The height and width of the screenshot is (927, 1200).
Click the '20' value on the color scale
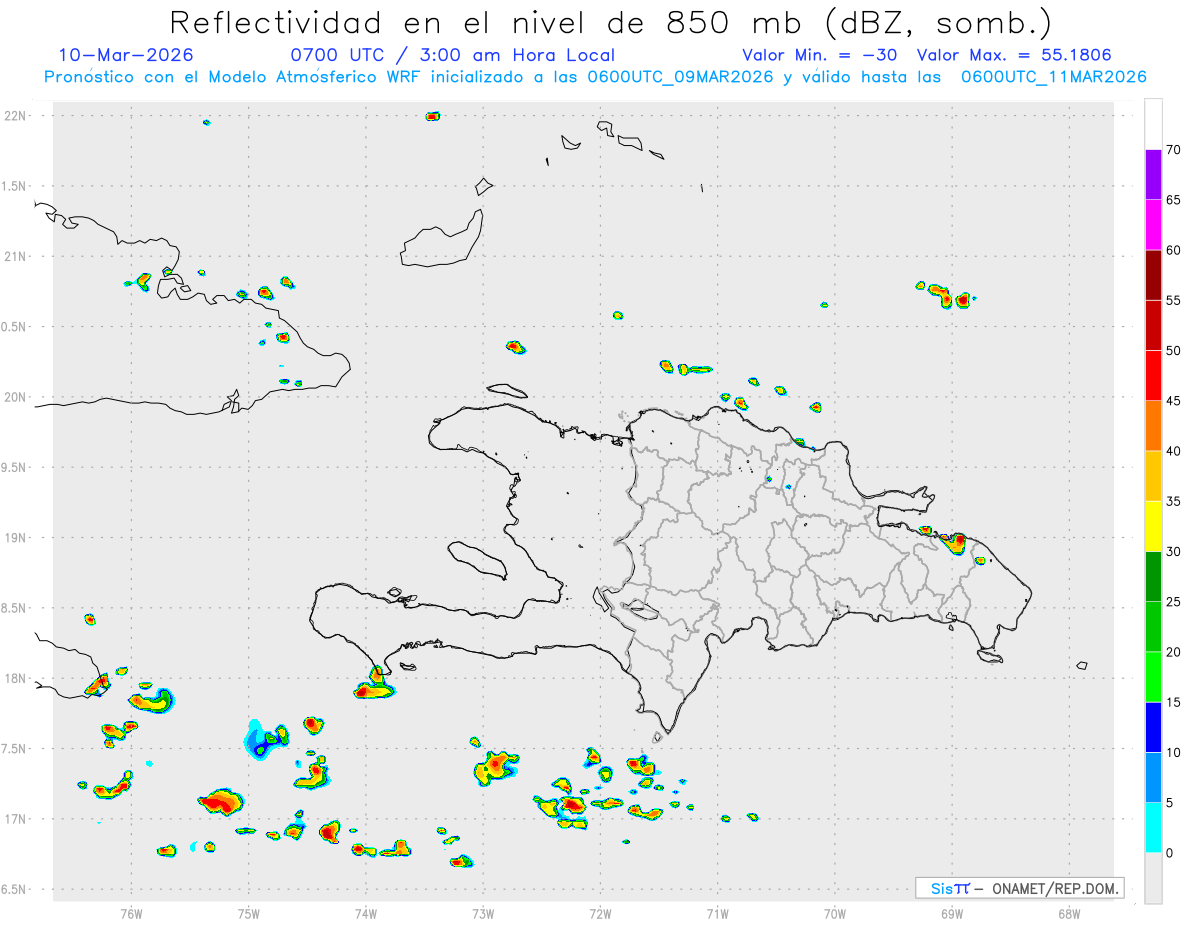[1173, 652]
